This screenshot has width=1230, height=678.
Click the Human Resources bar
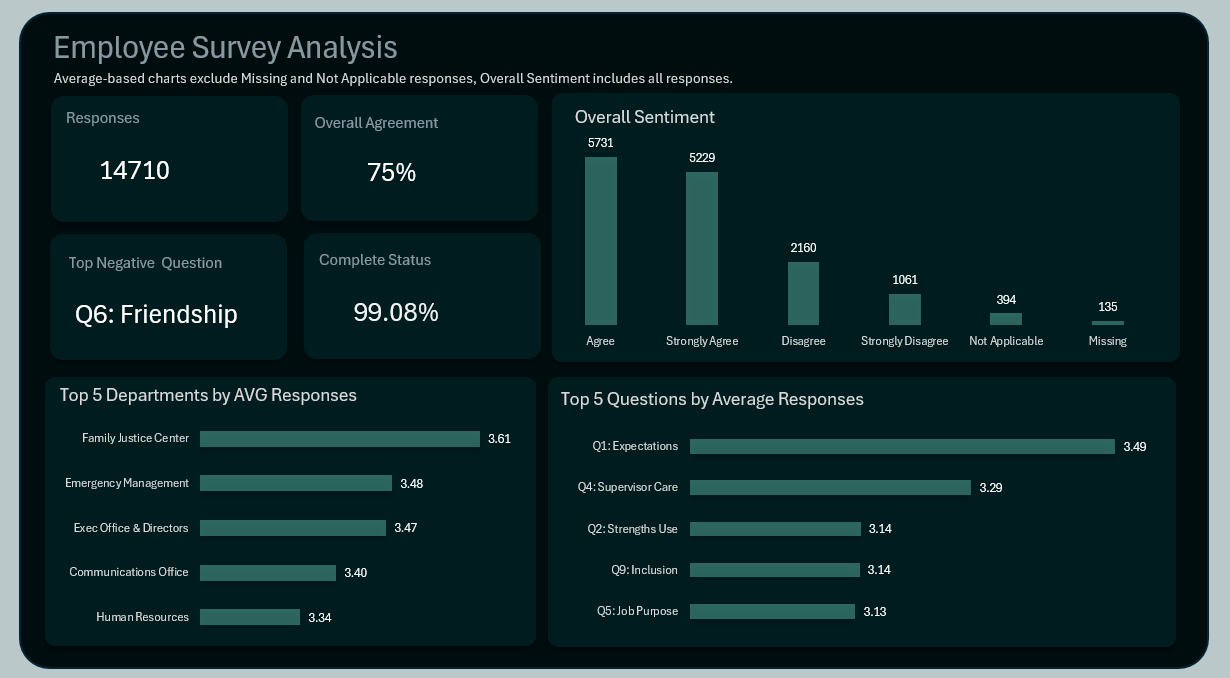[250, 617]
